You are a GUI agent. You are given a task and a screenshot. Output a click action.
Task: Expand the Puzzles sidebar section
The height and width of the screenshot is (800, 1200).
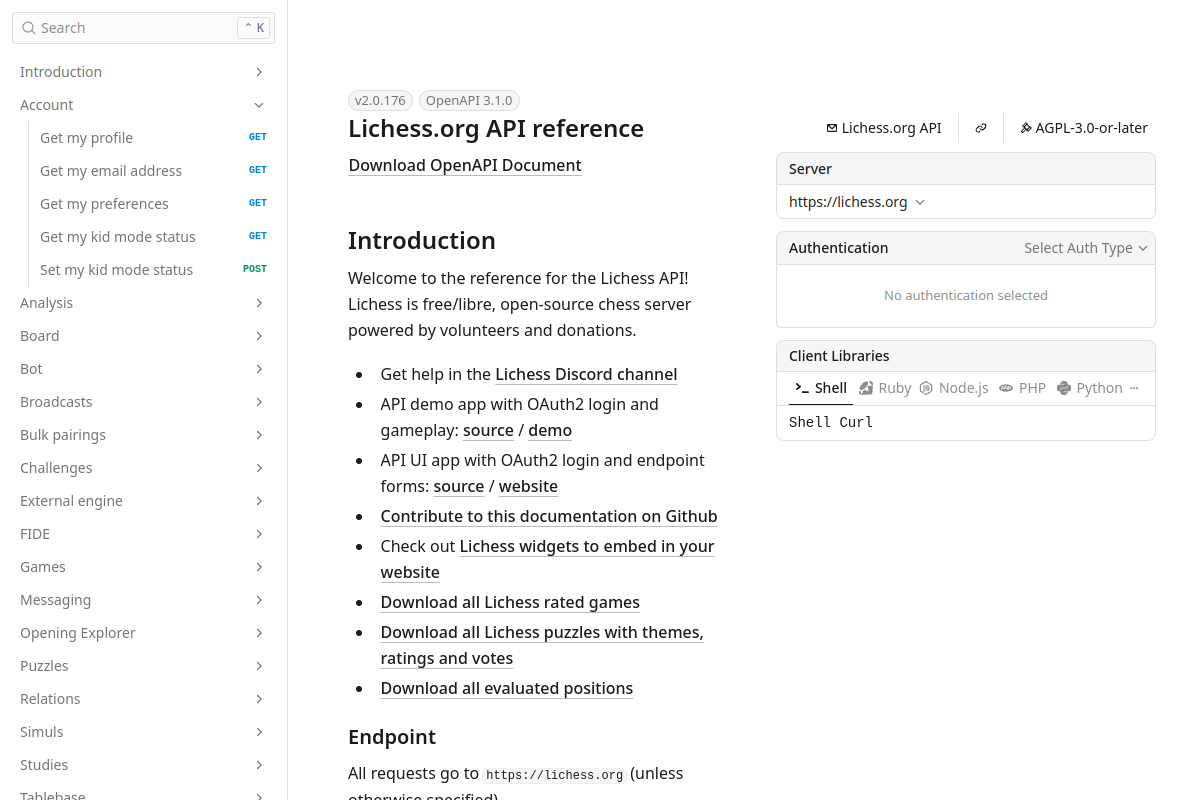259,666
